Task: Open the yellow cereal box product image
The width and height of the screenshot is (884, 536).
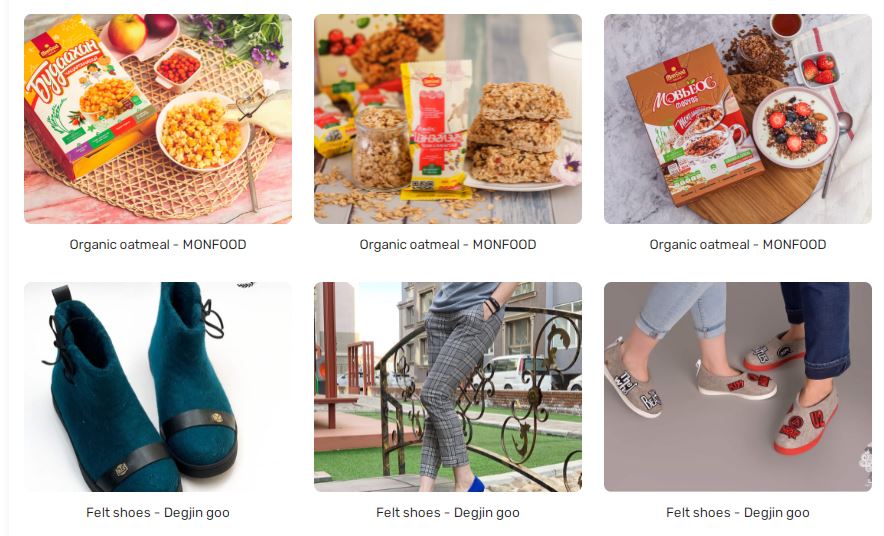Action: click(x=158, y=119)
